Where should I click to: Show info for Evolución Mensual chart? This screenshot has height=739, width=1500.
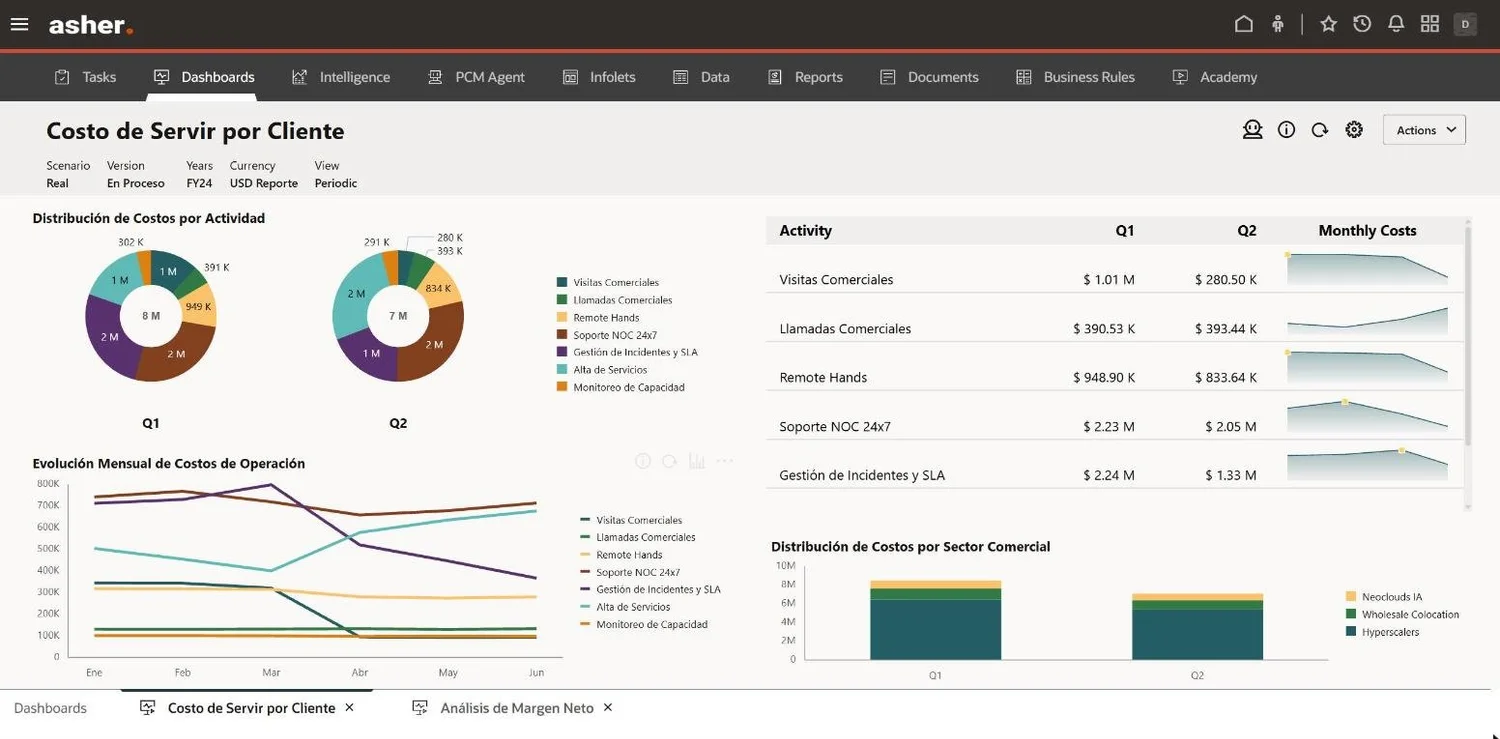tap(643, 461)
